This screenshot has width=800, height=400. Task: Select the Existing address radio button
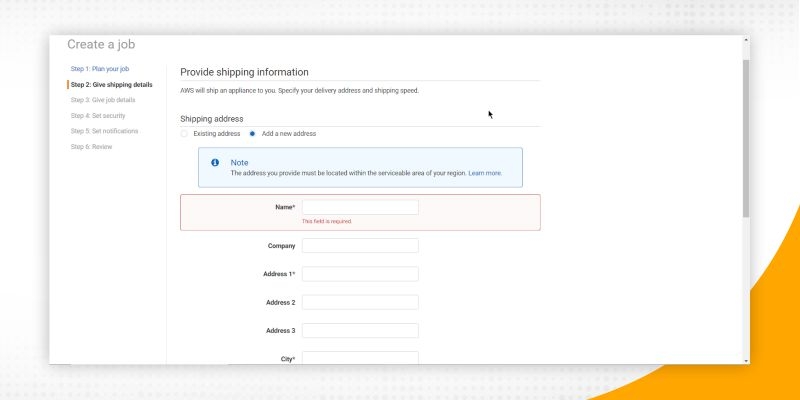coord(184,133)
